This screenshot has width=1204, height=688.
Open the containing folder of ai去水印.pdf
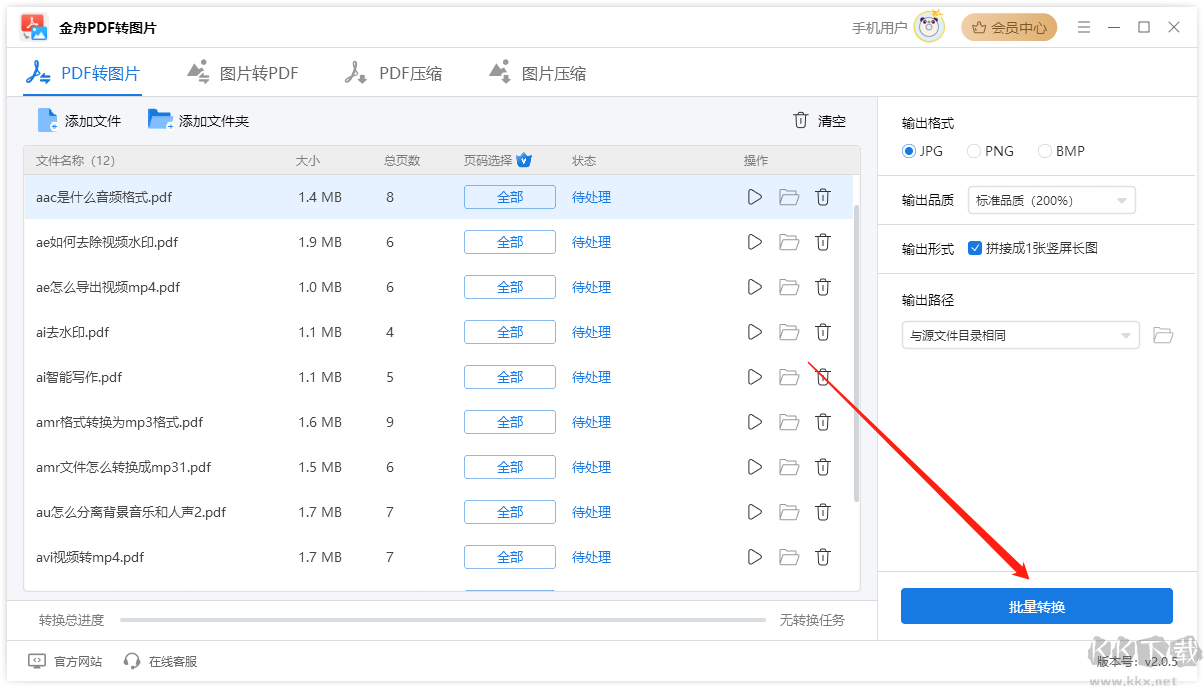pos(788,332)
